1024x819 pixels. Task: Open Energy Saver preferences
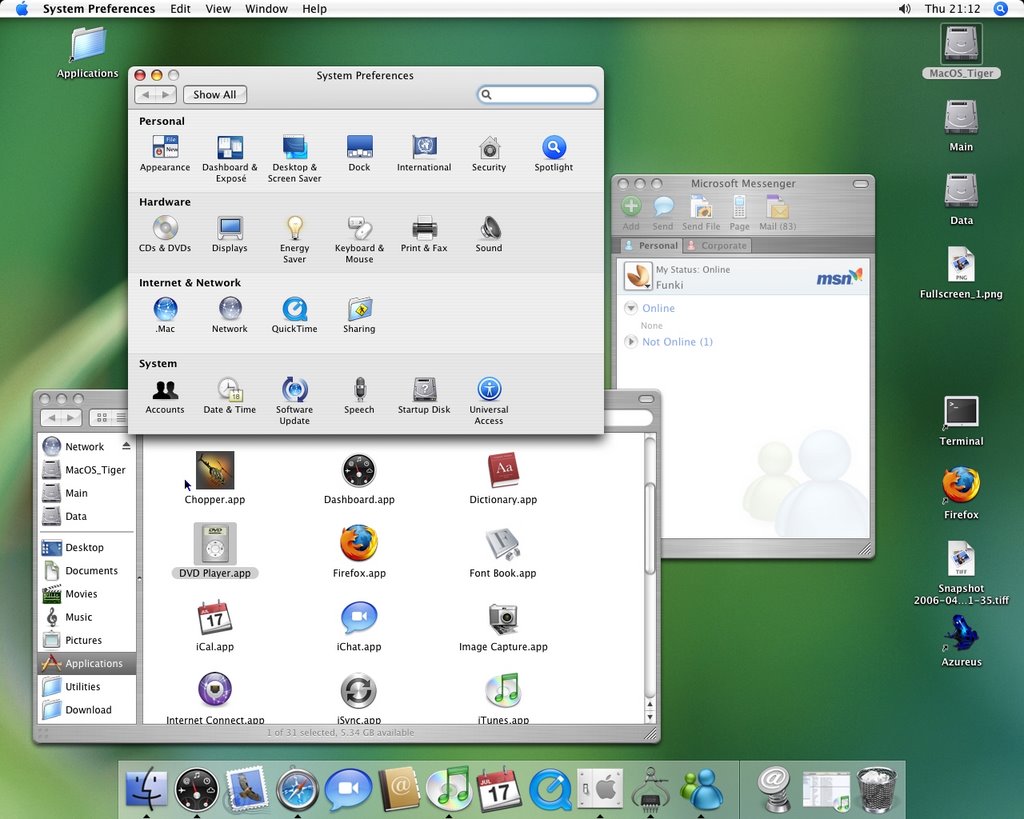pos(295,240)
